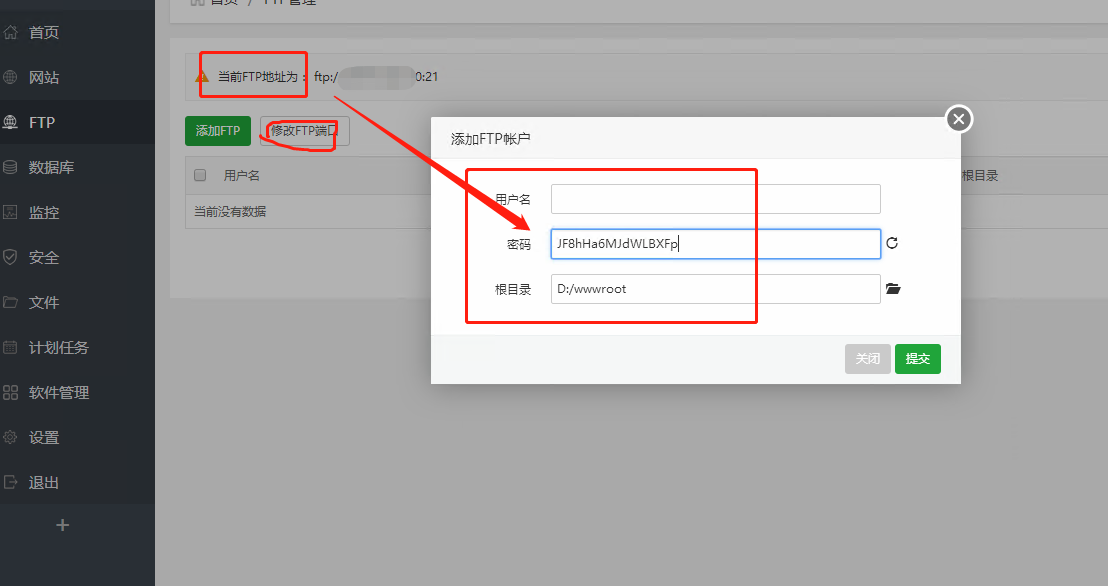Click the grey 关闭 button

[868, 358]
